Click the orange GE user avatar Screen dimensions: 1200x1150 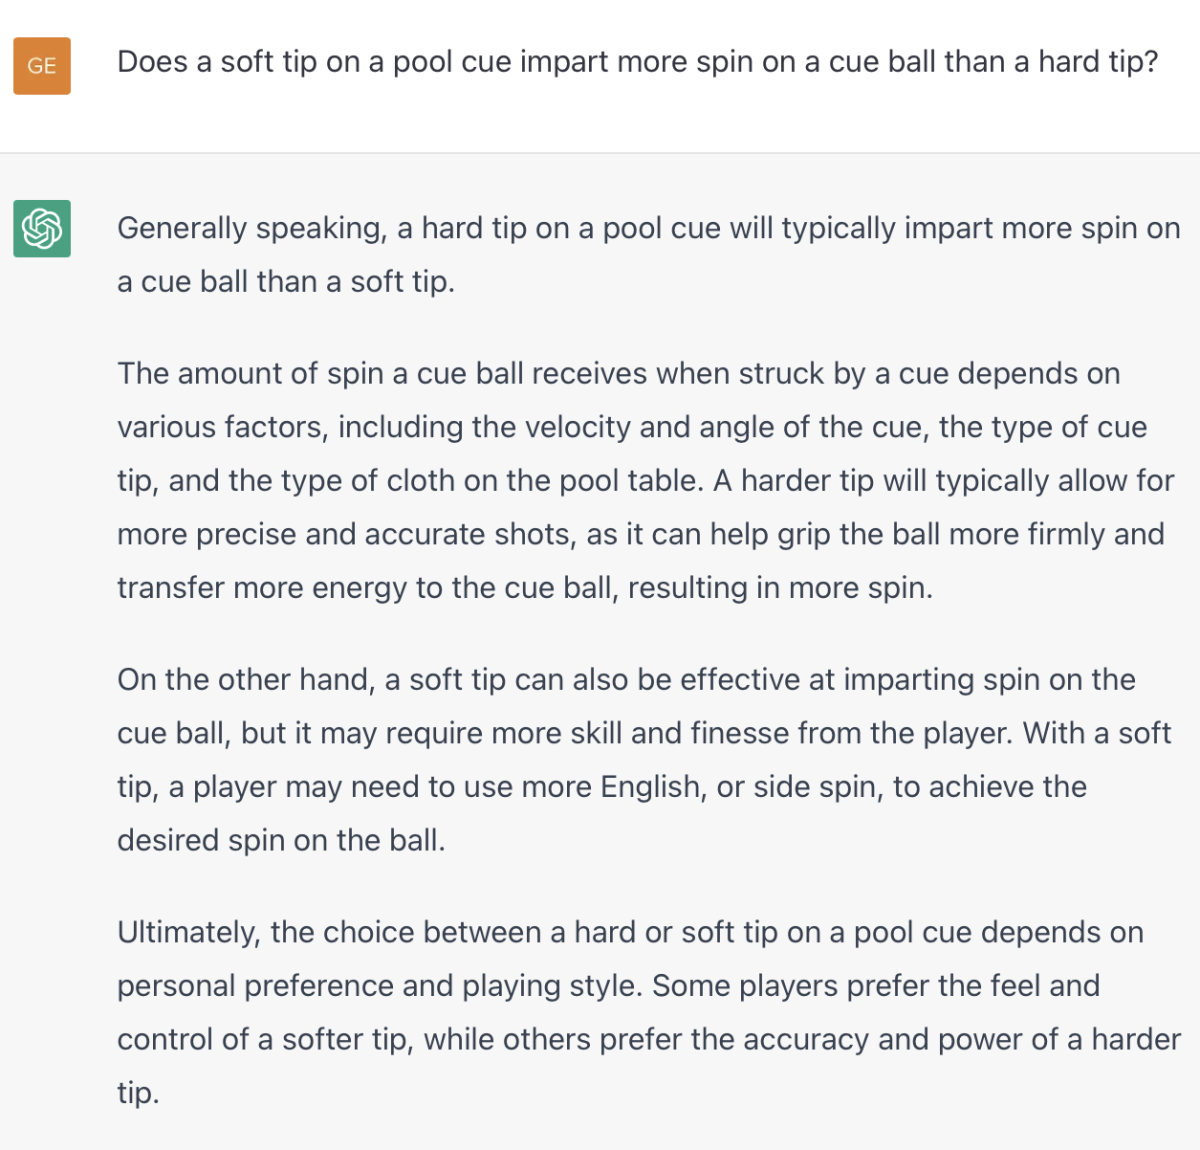pos(42,66)
